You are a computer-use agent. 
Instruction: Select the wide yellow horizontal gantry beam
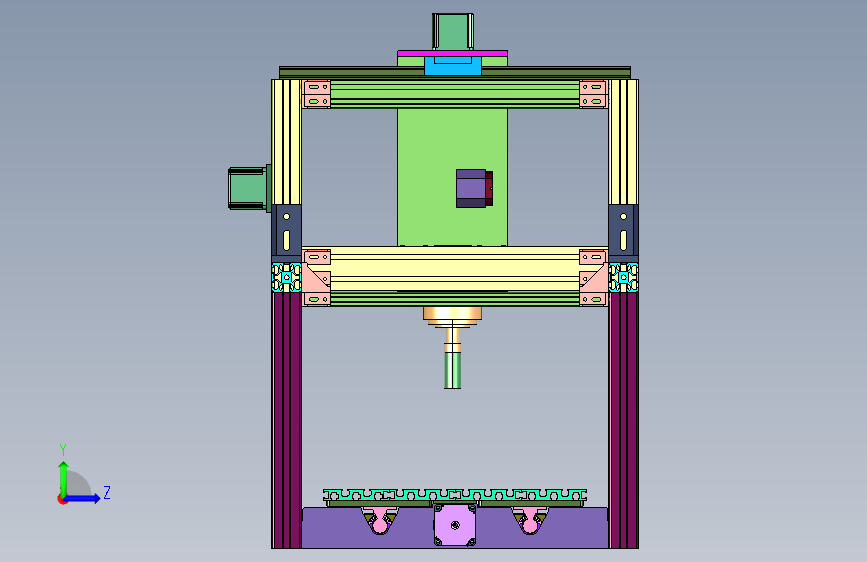coord(455,269)
